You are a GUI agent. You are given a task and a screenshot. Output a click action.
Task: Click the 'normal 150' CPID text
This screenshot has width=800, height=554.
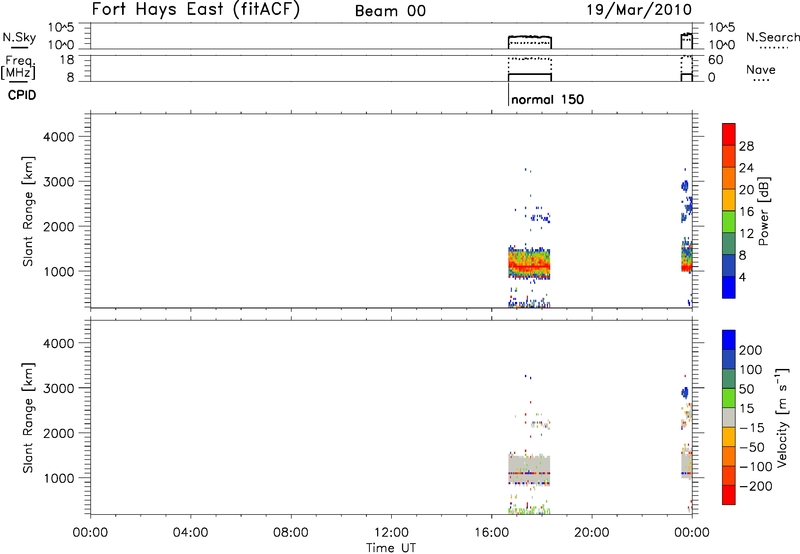[x=547, y=99]
